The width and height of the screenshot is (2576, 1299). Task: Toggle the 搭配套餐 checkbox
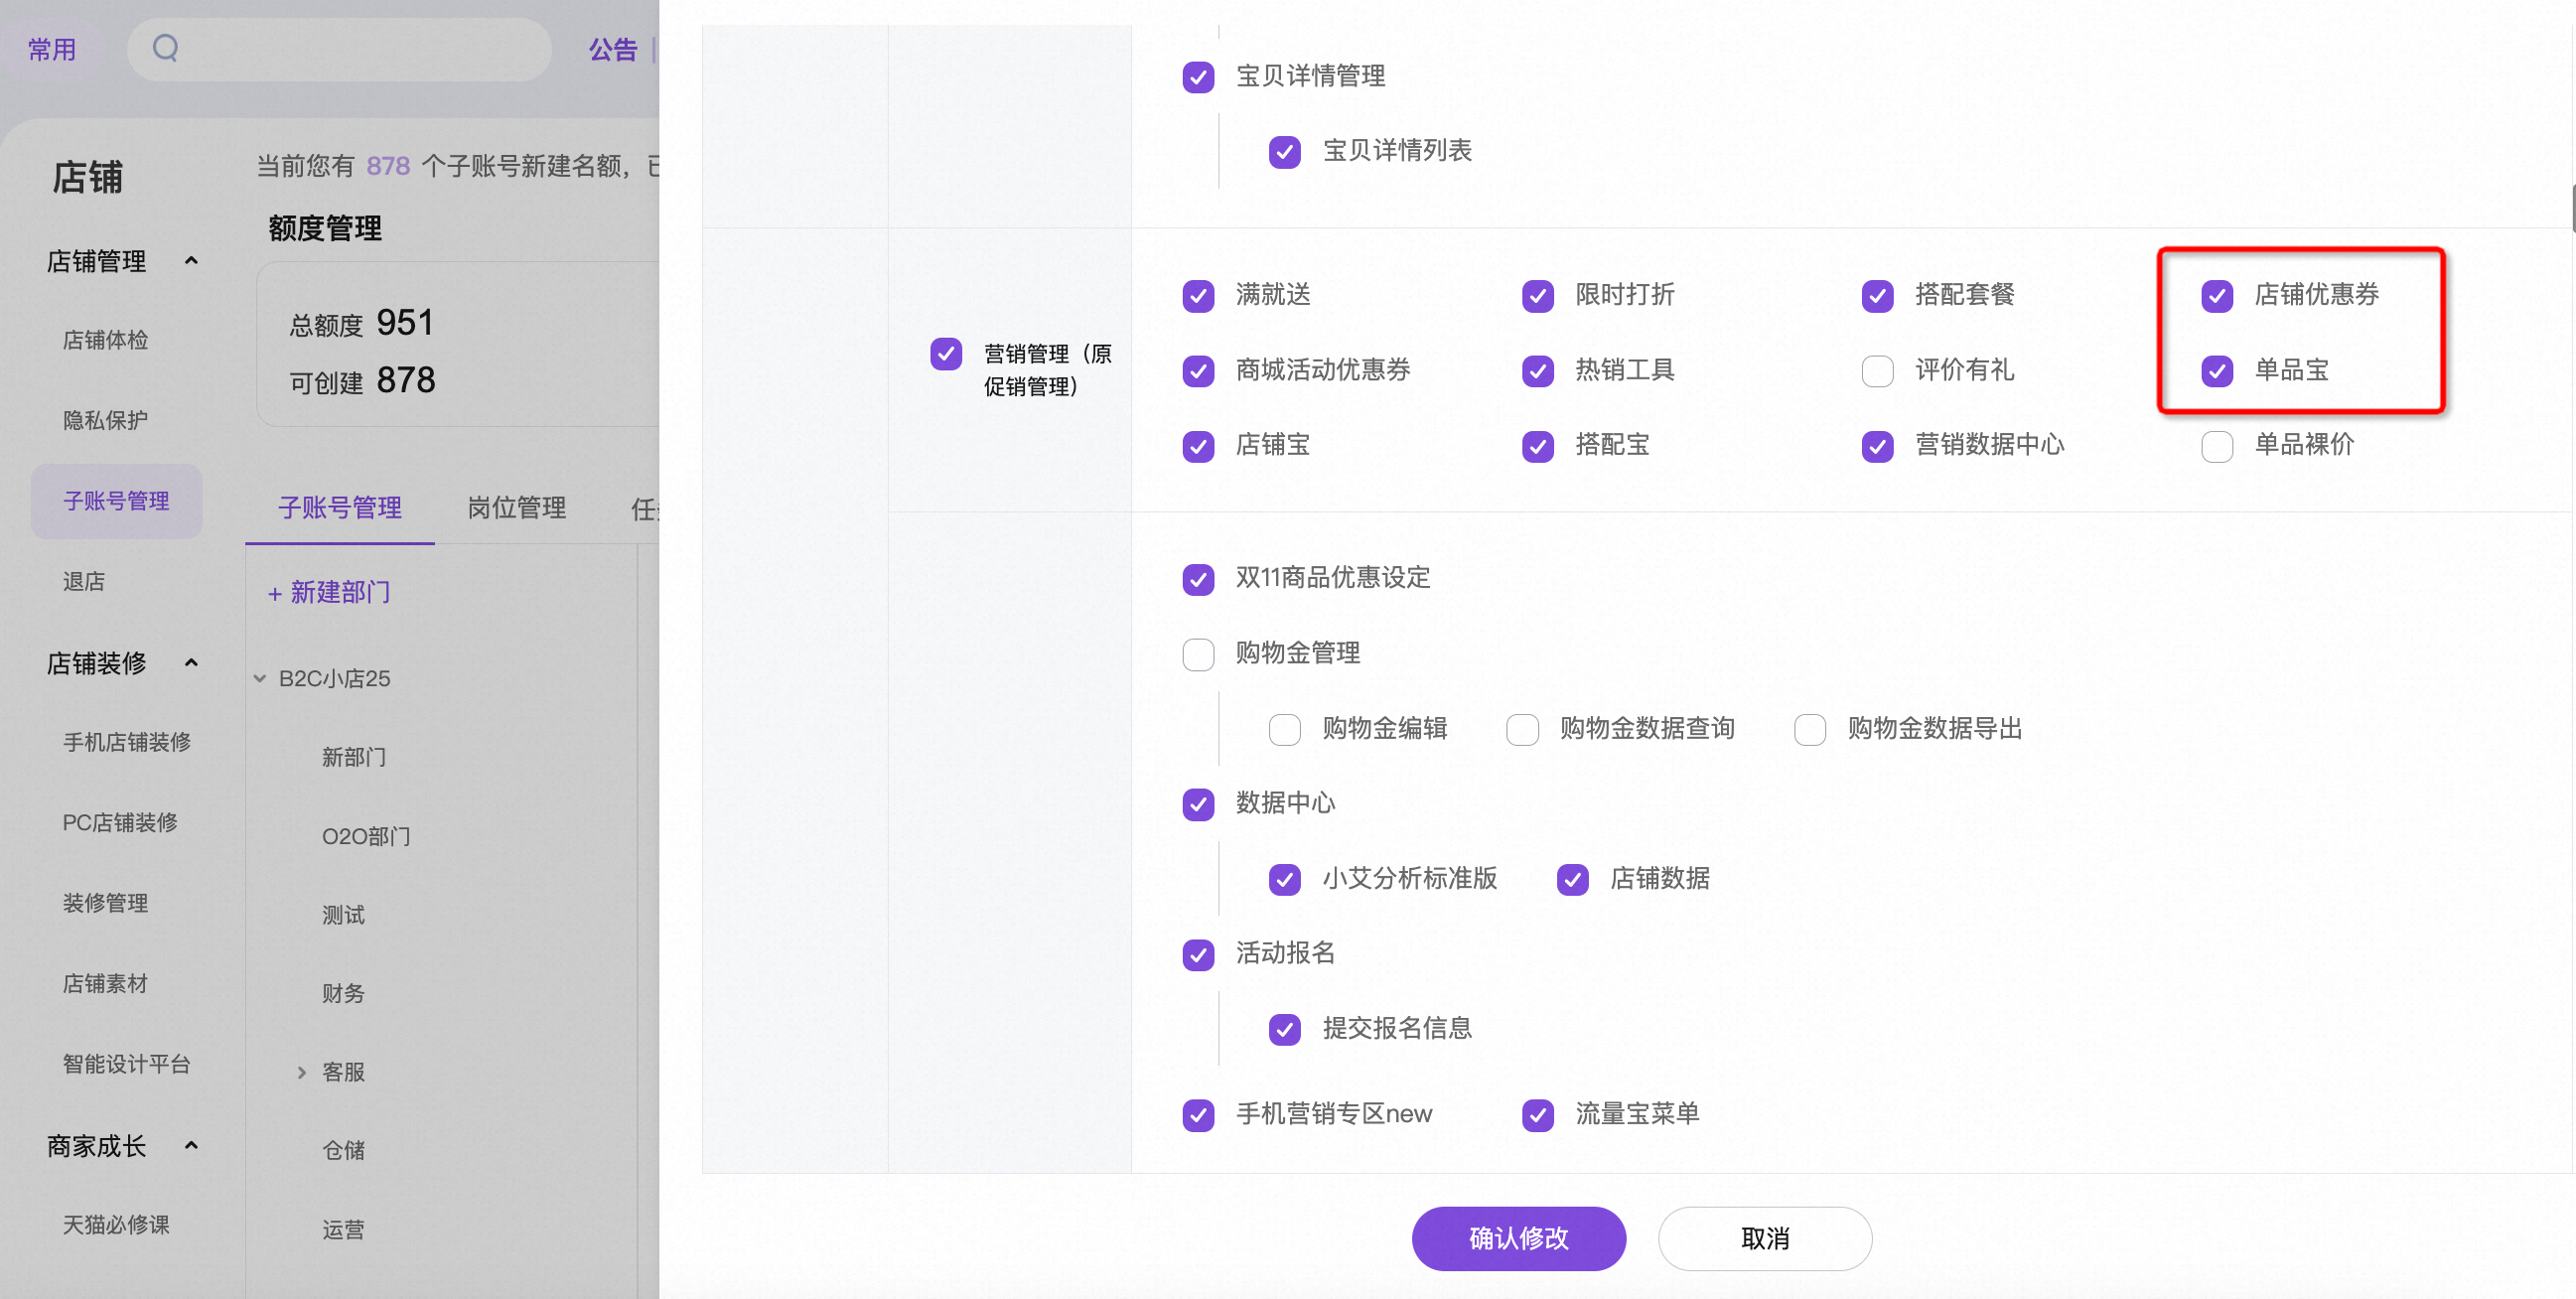coord(1878,296)
